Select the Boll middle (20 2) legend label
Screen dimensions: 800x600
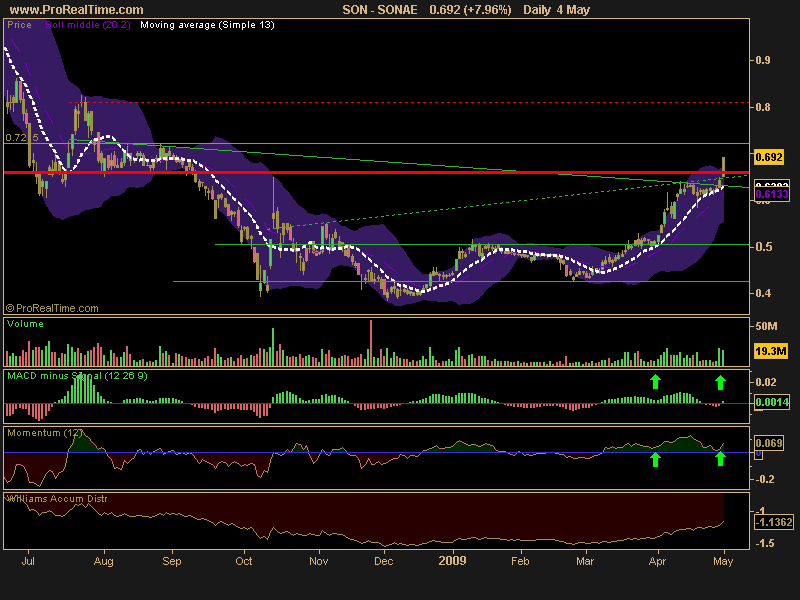point(88,25)
